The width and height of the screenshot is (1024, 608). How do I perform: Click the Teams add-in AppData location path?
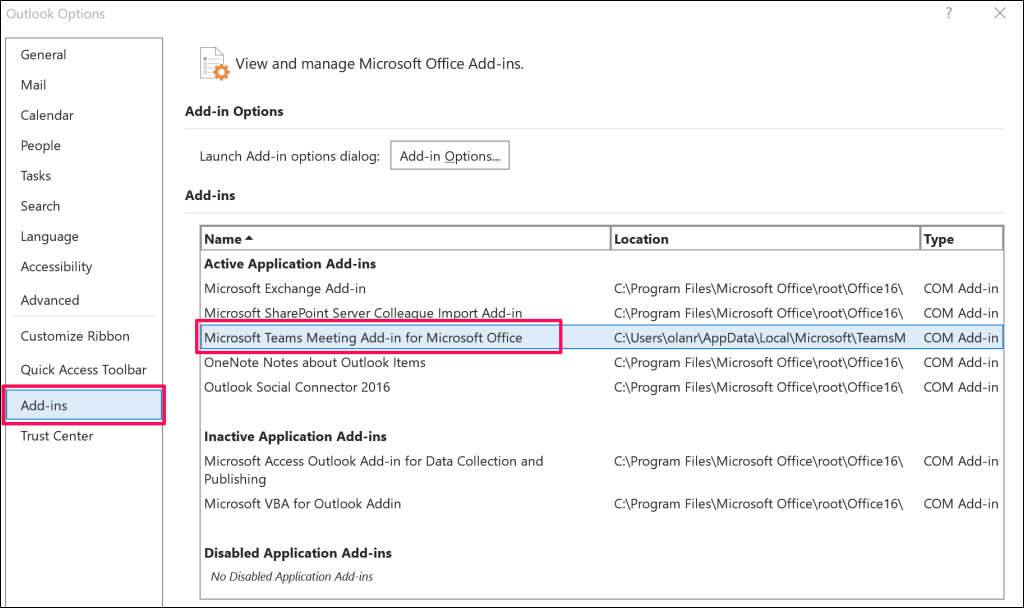(x=760, y=338)
